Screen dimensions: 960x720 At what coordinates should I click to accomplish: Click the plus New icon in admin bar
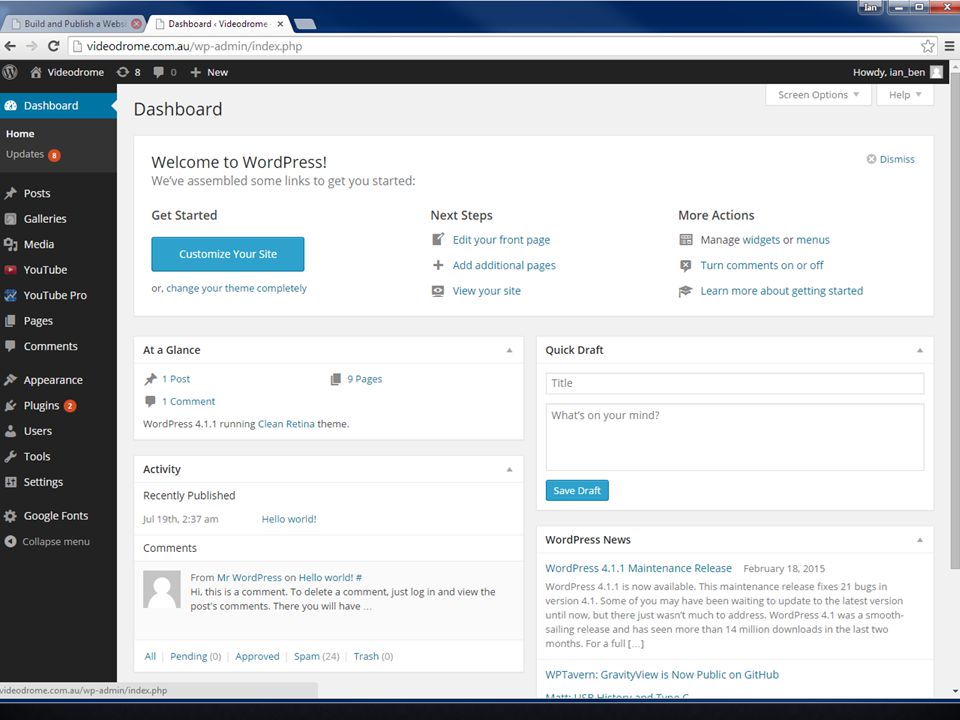pyautogui.click(x=195, y=72)
